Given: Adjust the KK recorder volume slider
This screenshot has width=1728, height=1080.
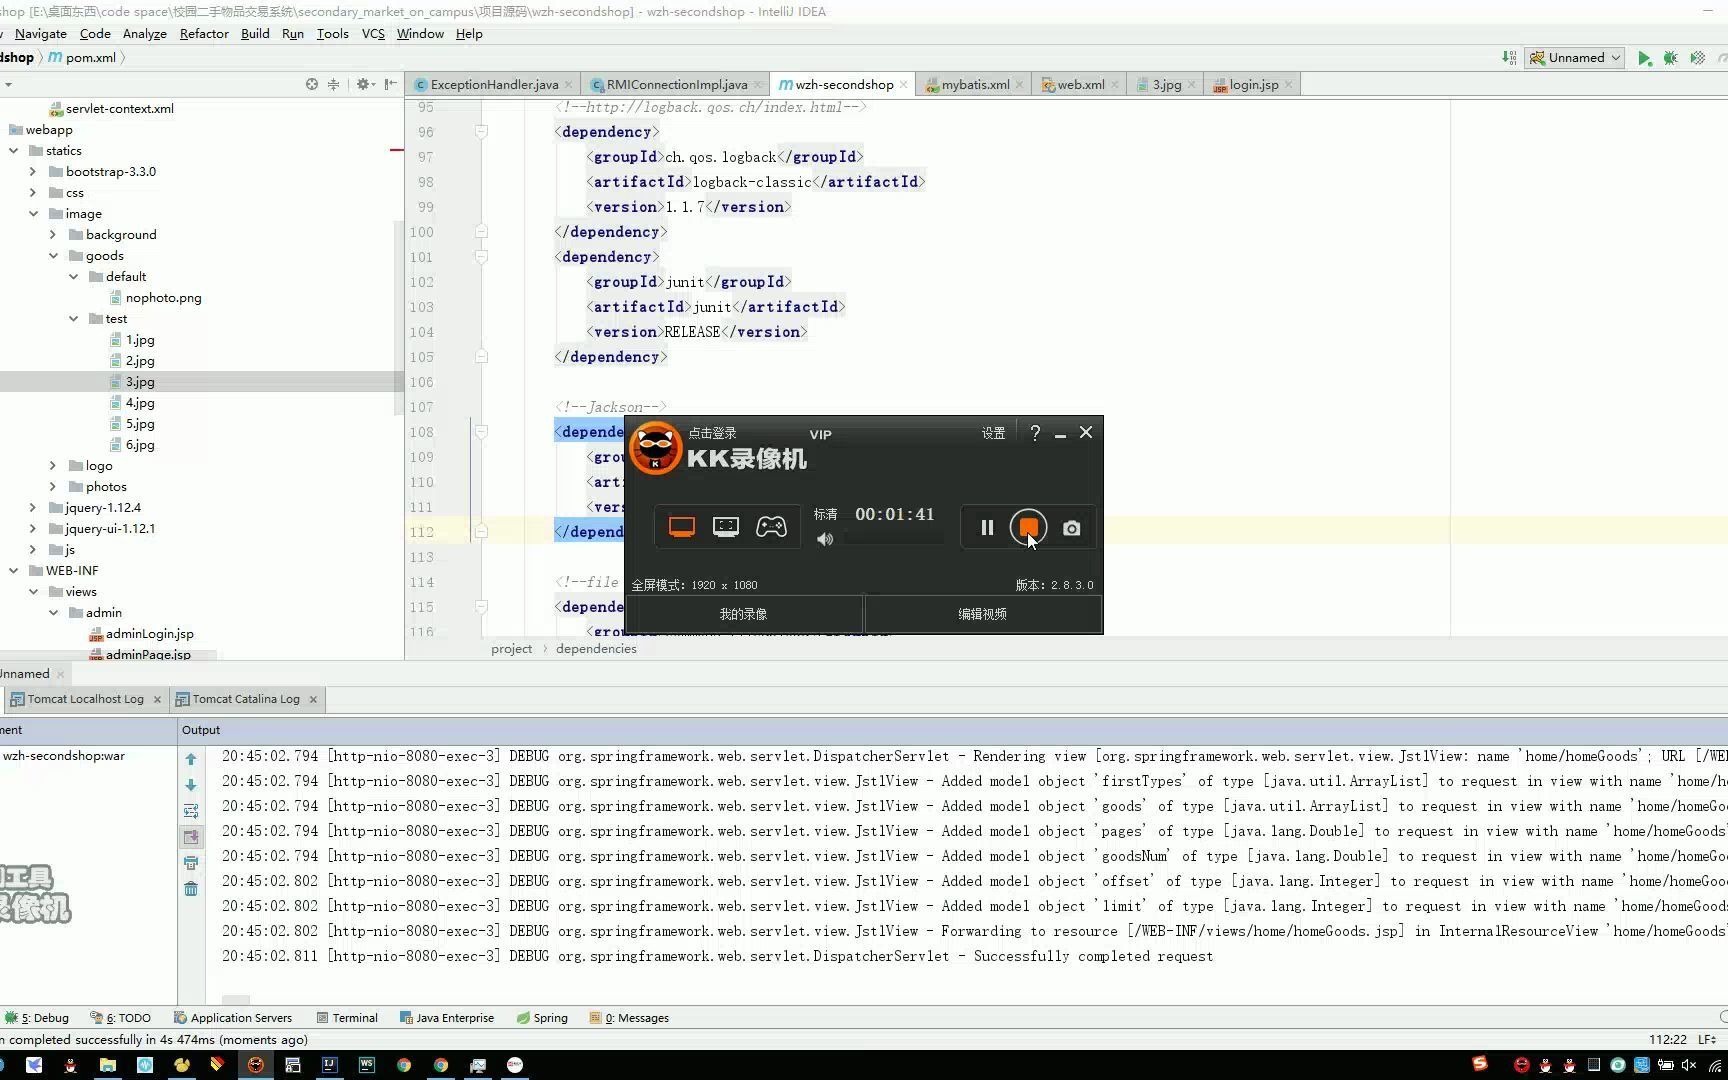Looking at the screenshot, I should (893, 540).
